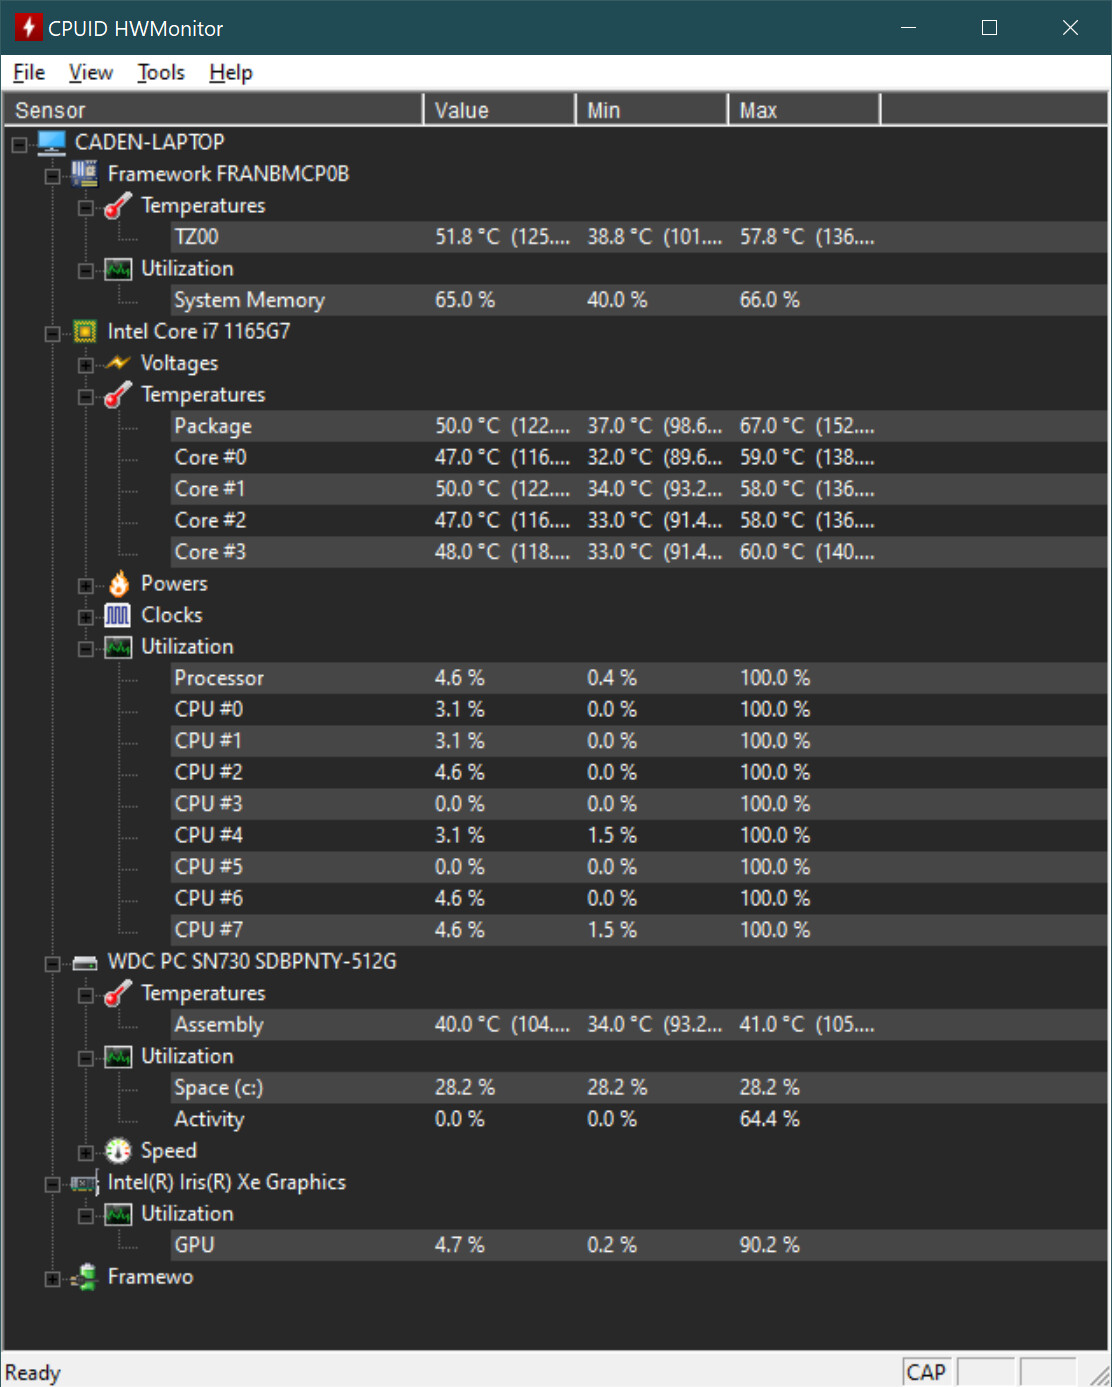Expand the Clocks node
This screenshot has width=1112, height=1387.
coord(86,618)
